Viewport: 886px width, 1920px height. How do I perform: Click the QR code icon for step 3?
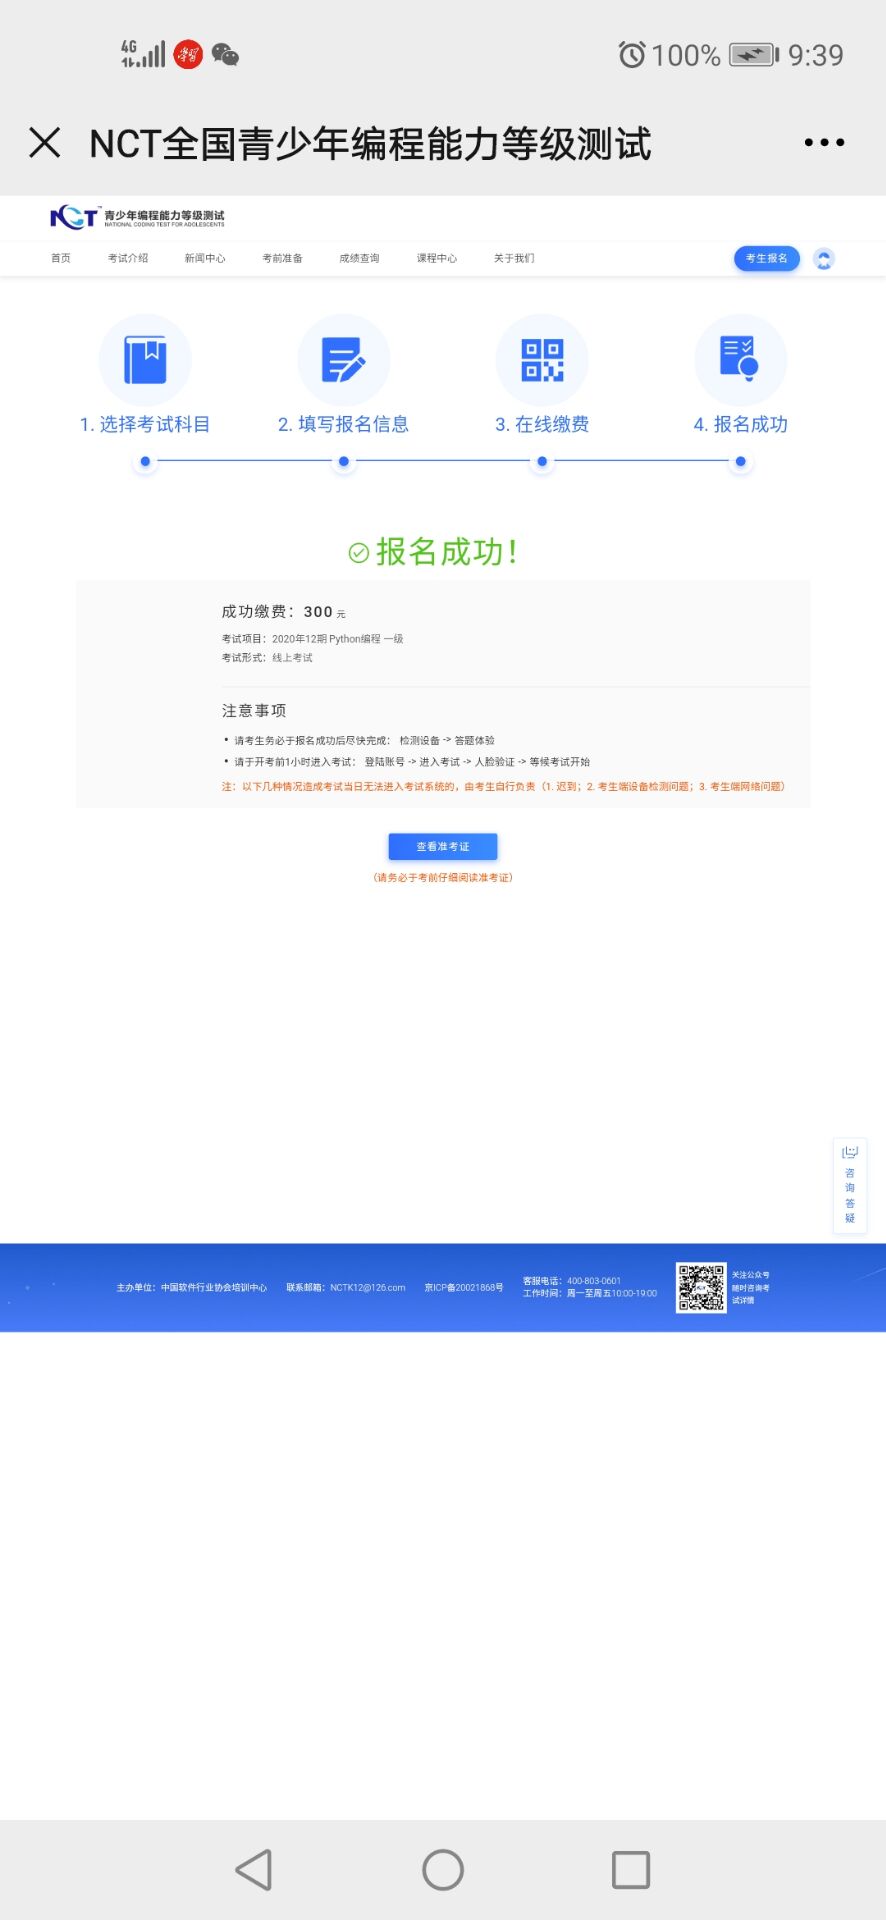point(542,360)
